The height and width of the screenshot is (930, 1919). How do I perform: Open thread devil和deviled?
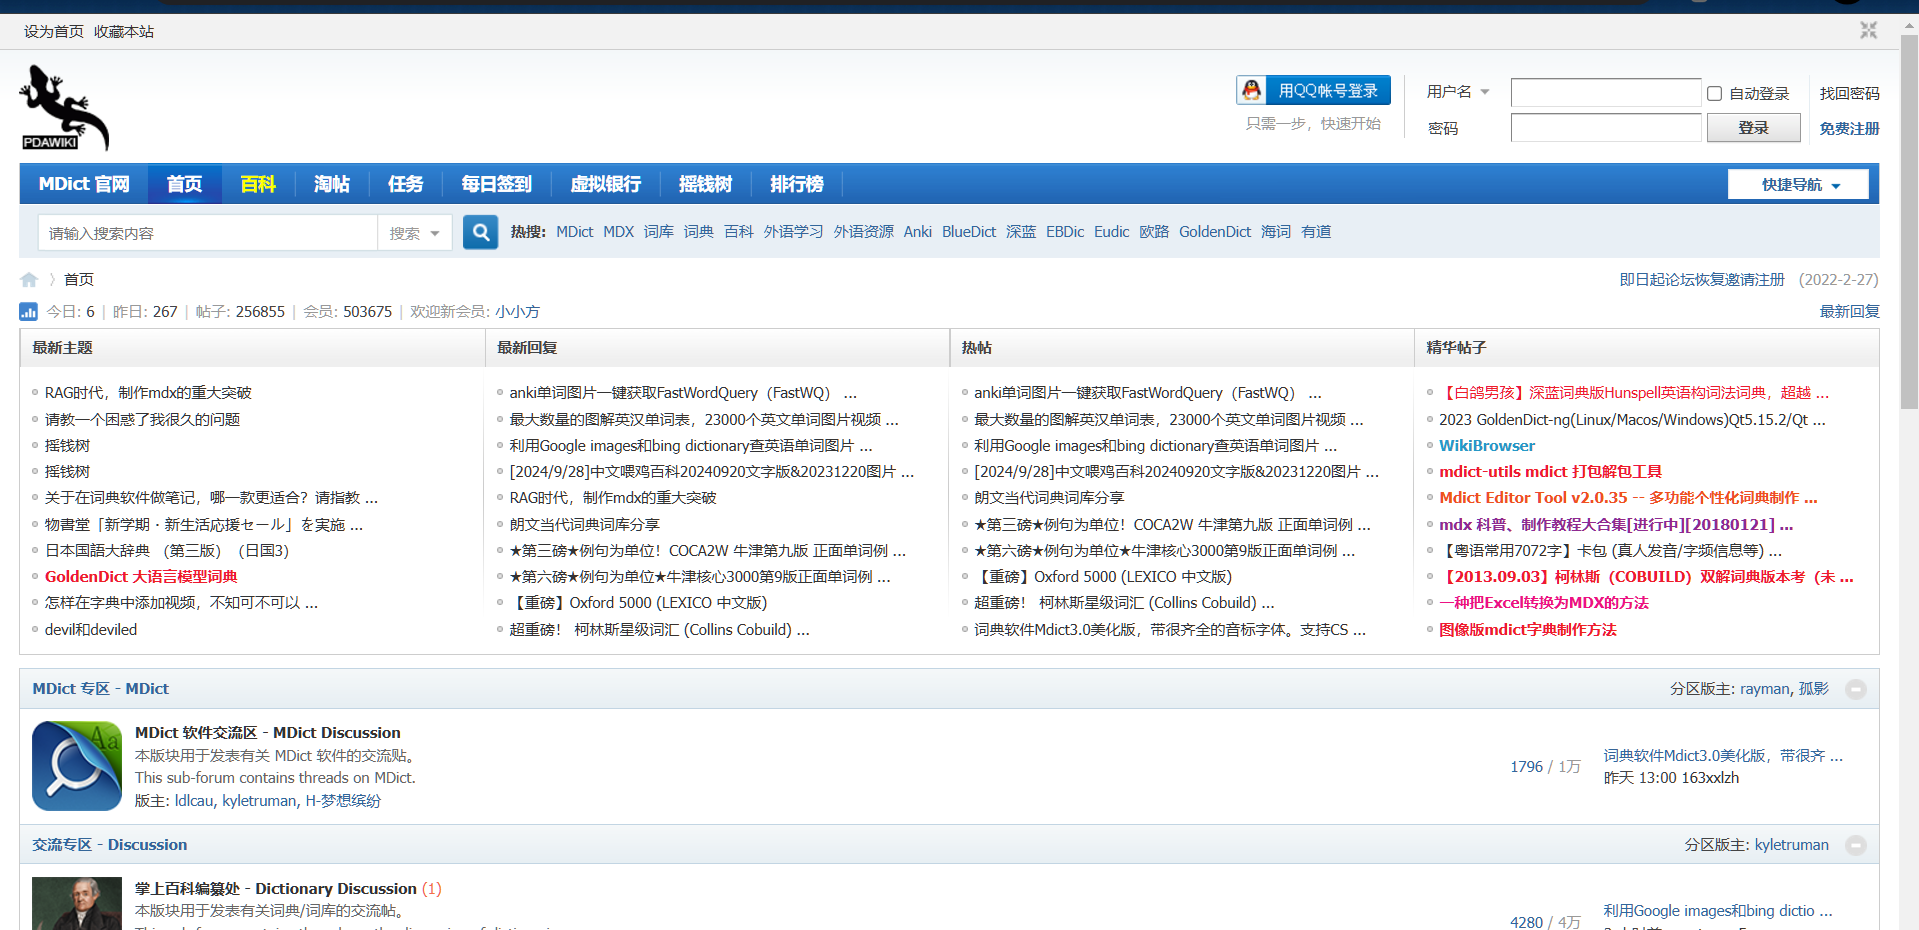91,630
